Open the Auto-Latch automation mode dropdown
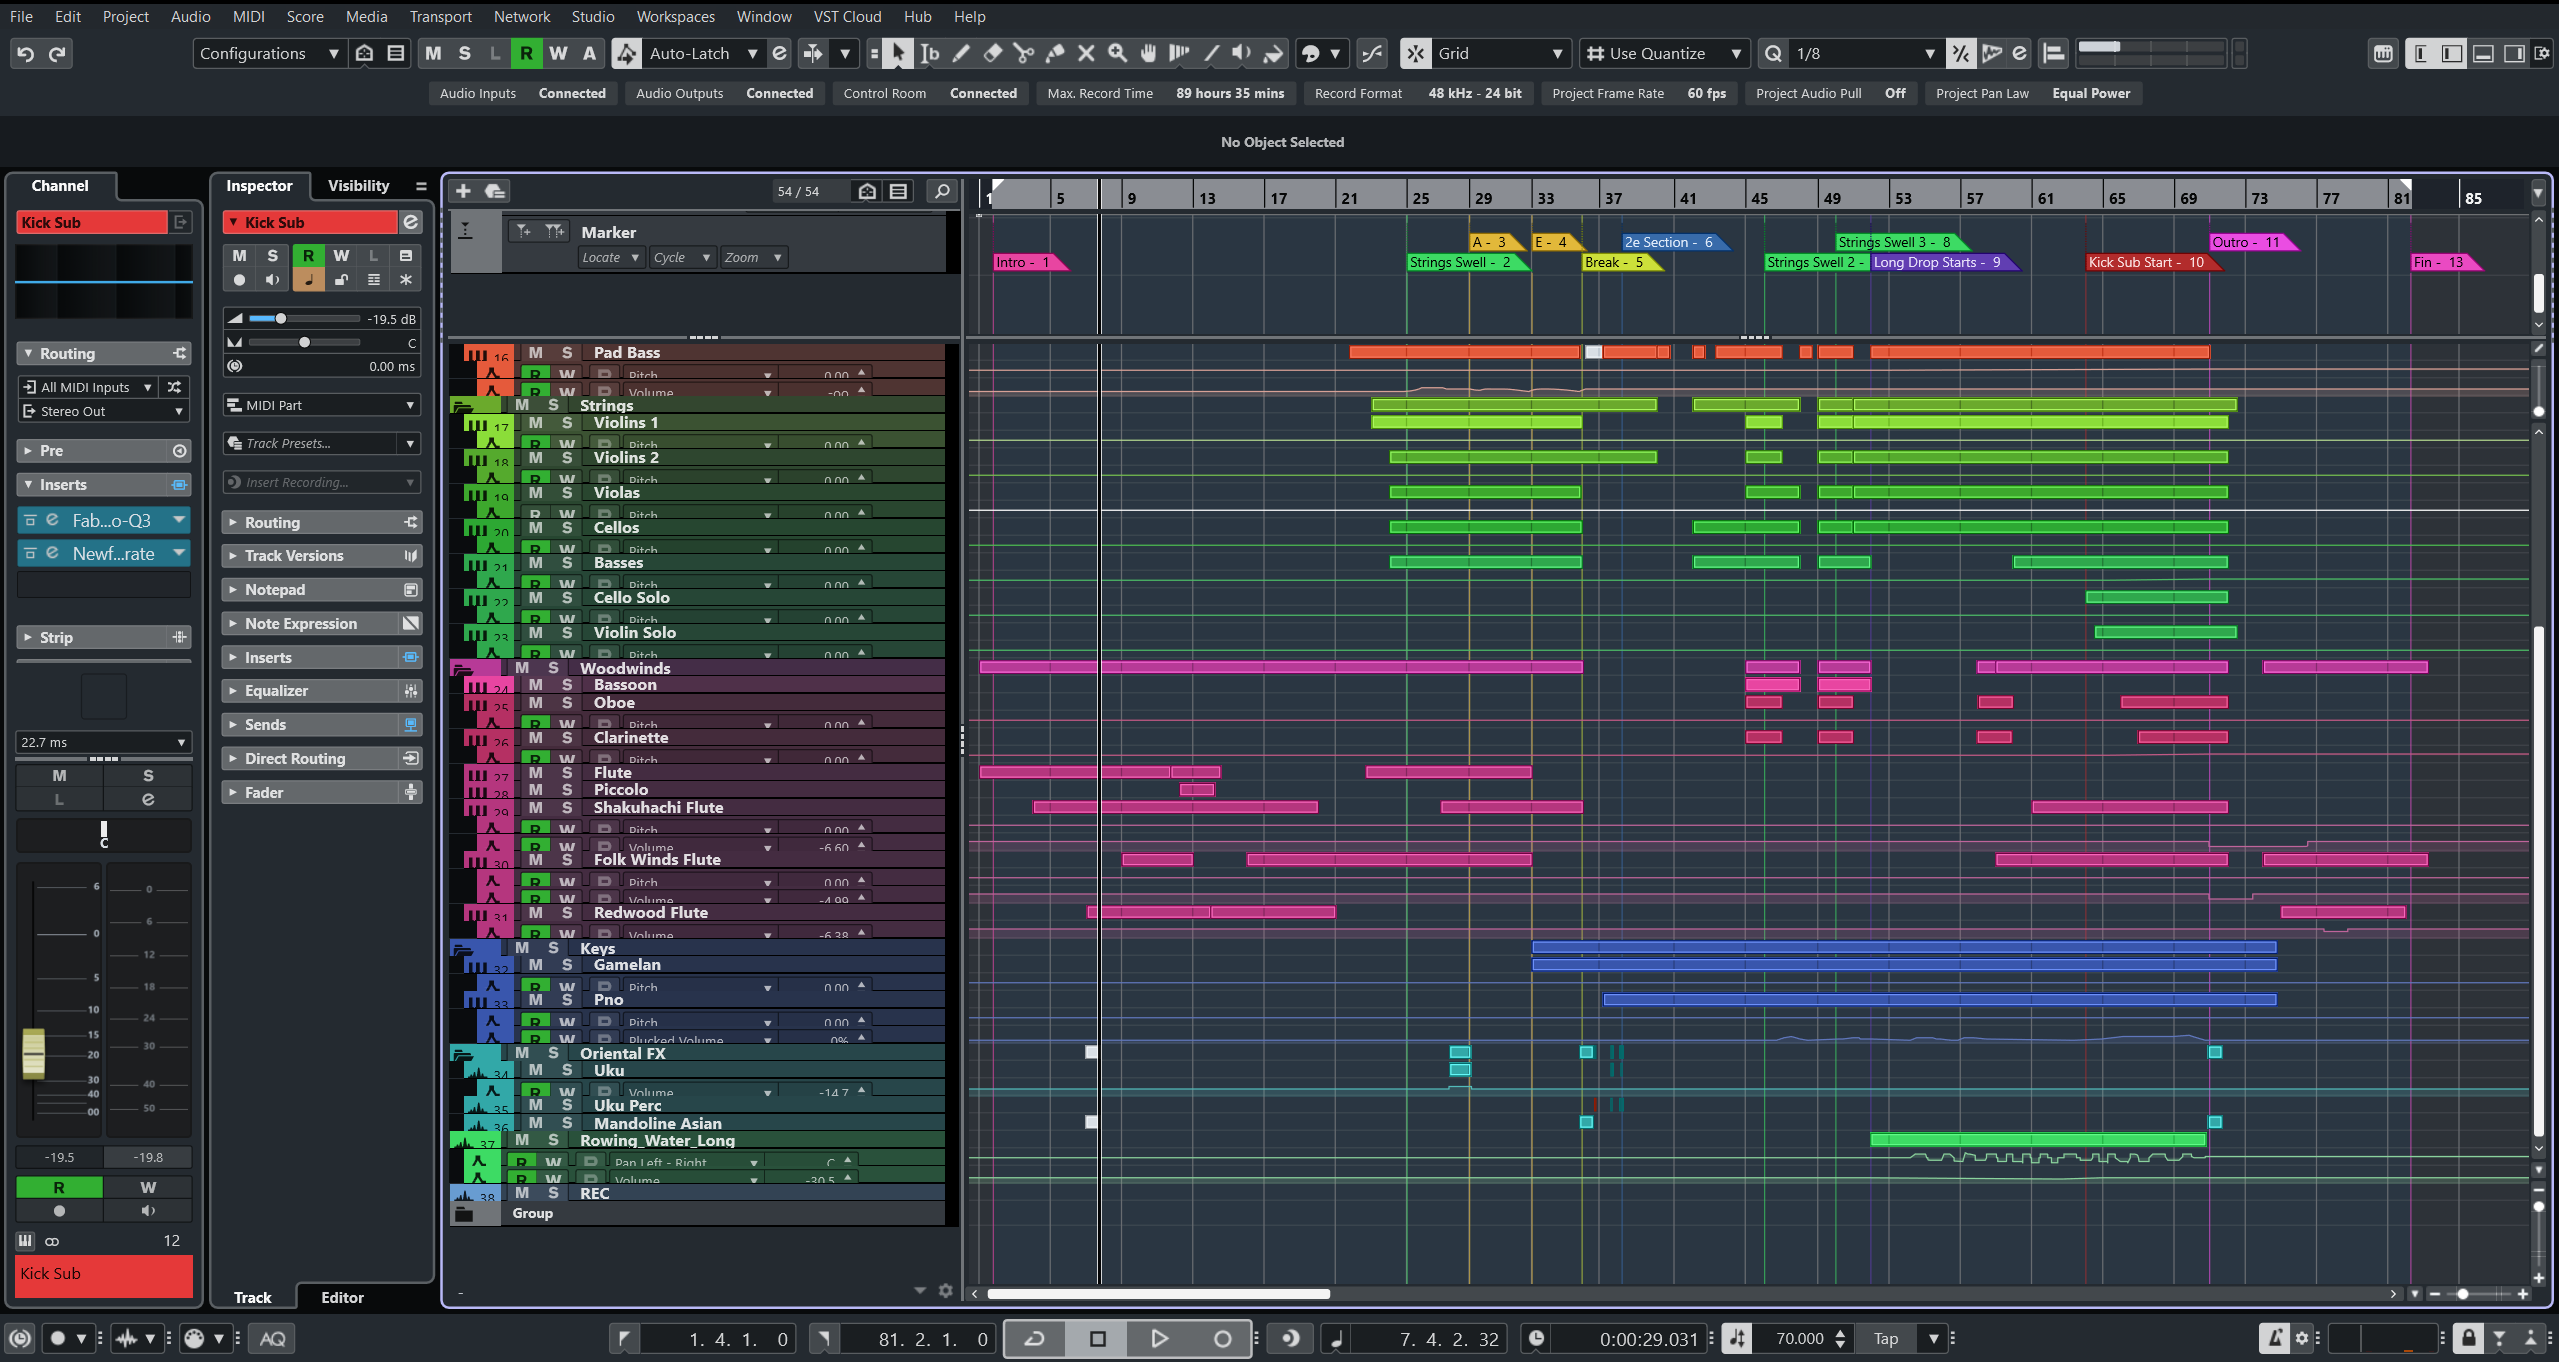The height and width of the screenshot is (1362, 2559). point(702,54)
